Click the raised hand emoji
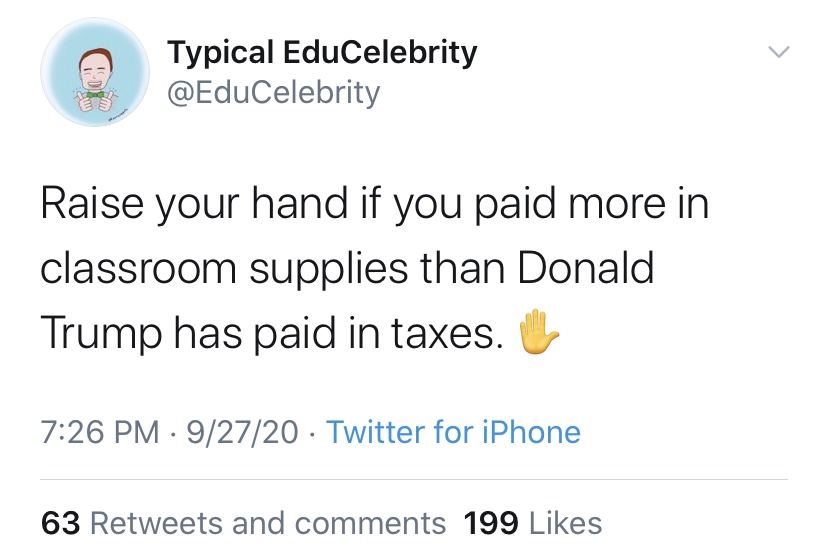The image size is (828, 557). point(535,334)
